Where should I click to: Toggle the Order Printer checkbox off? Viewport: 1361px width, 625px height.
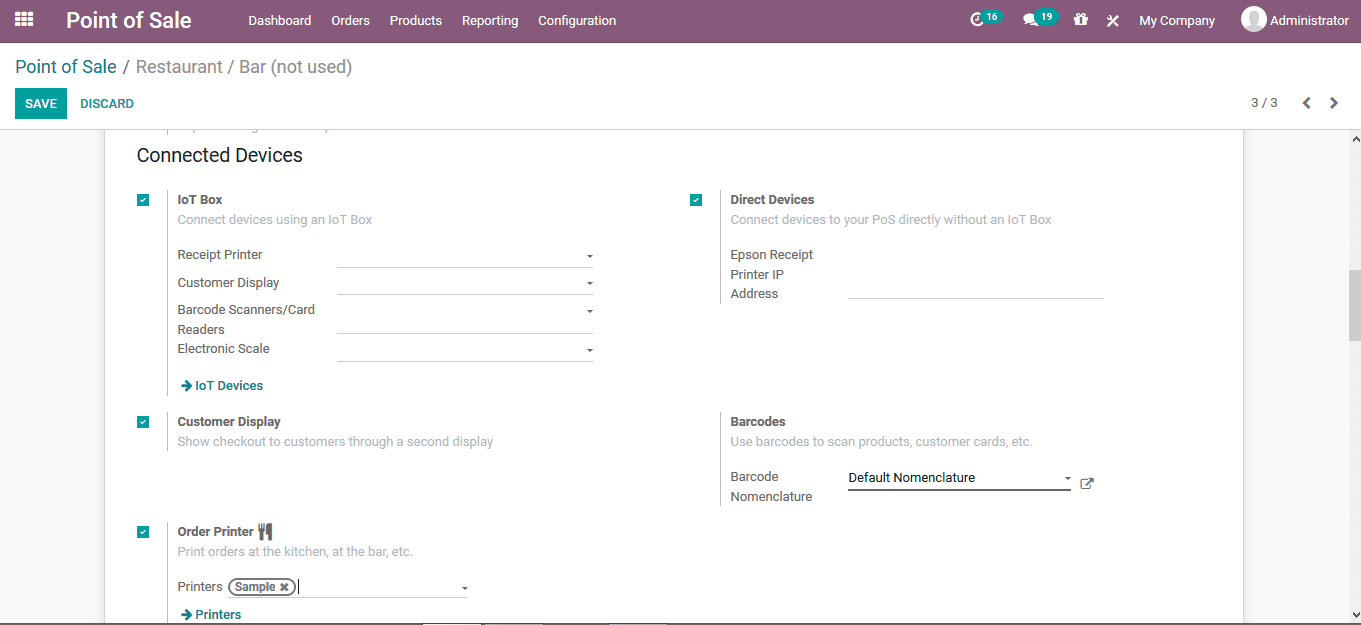143,531
